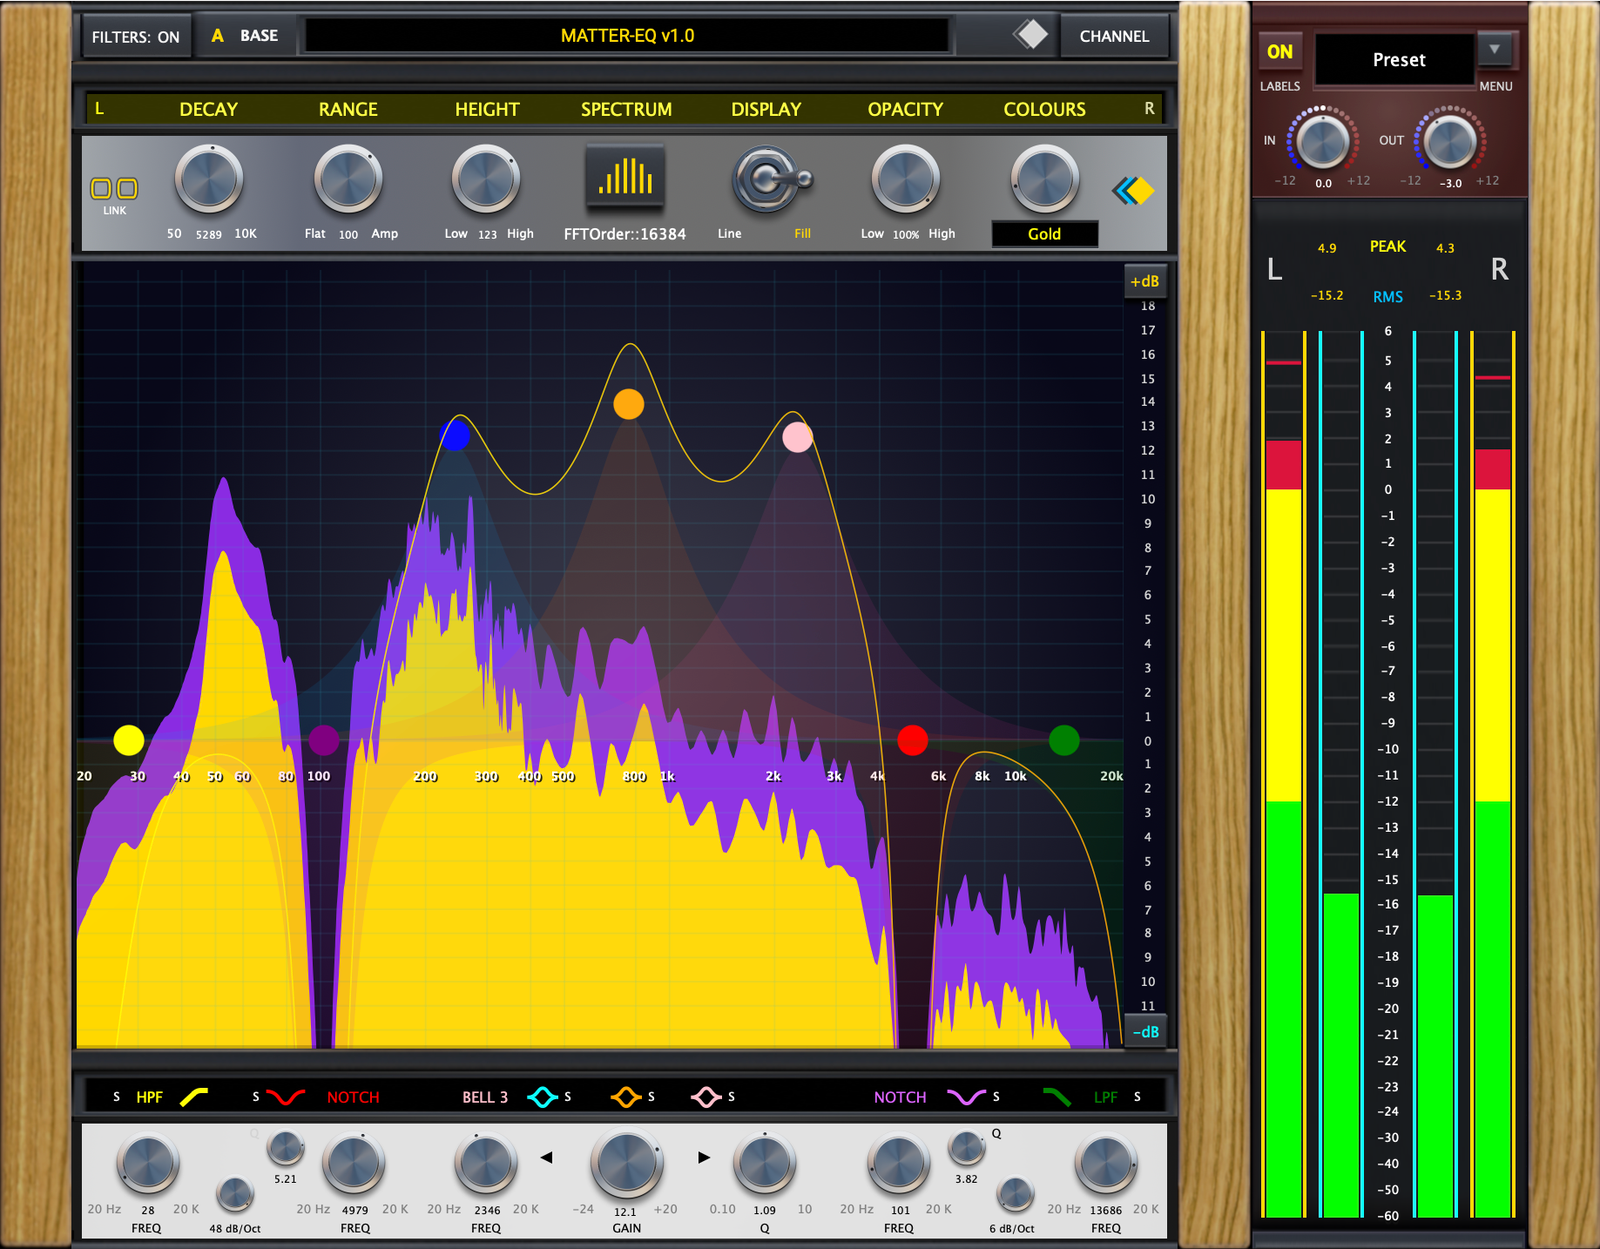The width and height of the screenshot is (1600, 1249).
Task: Select the pink bell band icon
Action: tap(706, 1097)
